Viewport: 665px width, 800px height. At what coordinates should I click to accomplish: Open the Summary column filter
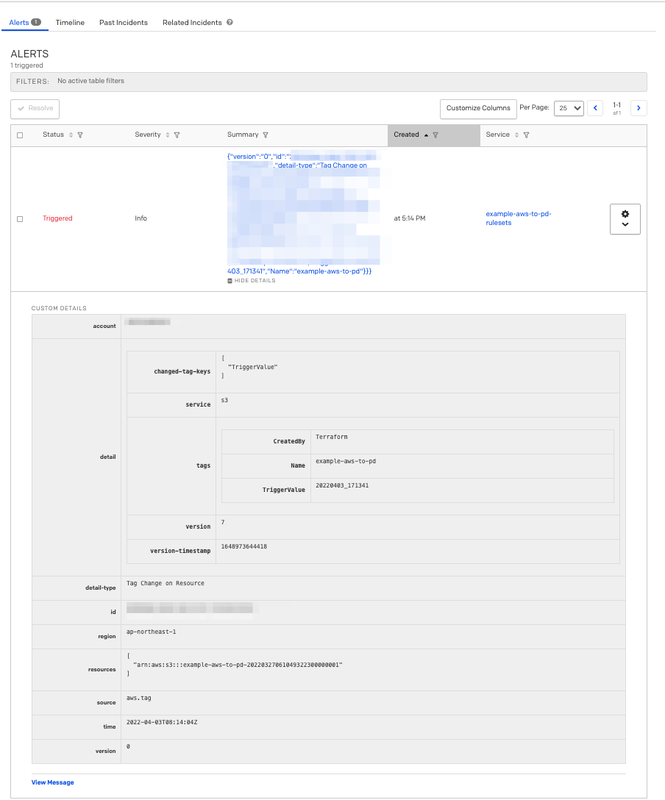coord(265,135)
